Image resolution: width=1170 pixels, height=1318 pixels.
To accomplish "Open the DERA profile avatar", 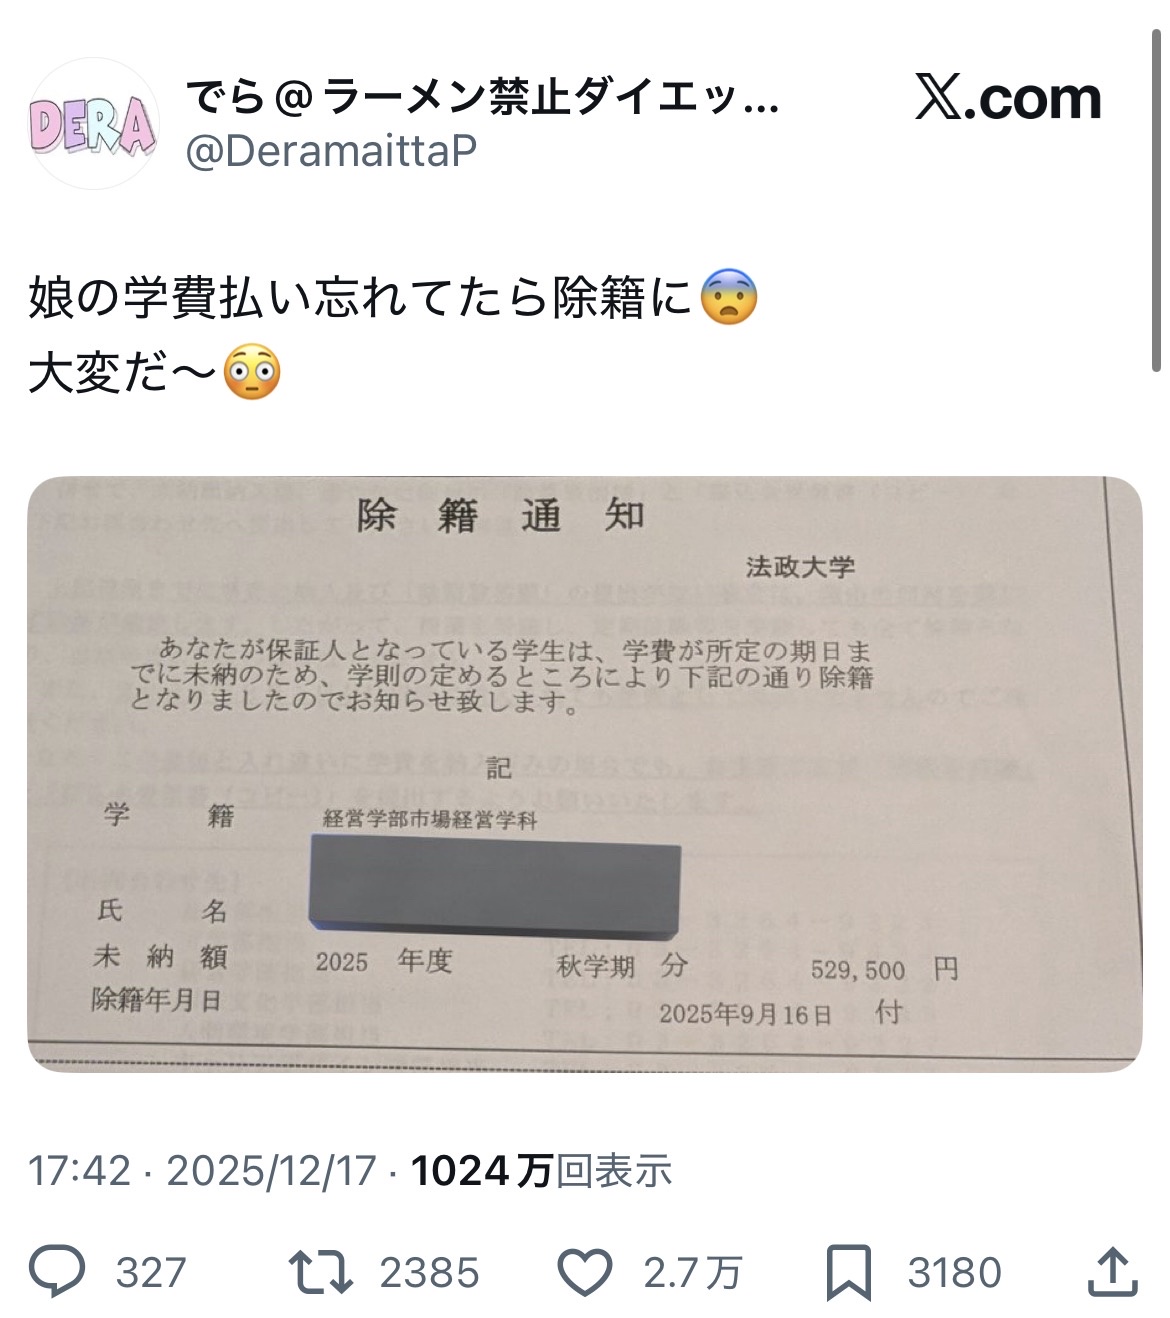I will tap(92, 124).
